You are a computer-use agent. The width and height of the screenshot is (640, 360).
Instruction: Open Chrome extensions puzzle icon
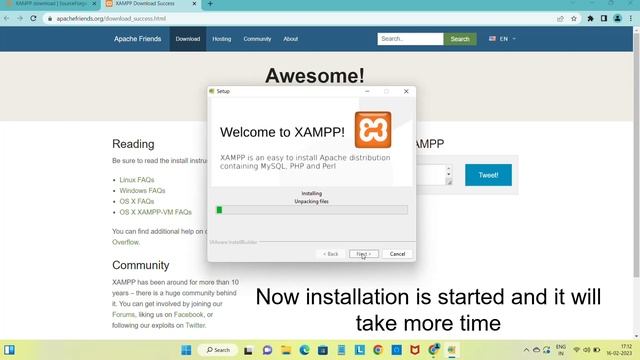(x=590, y=18)
